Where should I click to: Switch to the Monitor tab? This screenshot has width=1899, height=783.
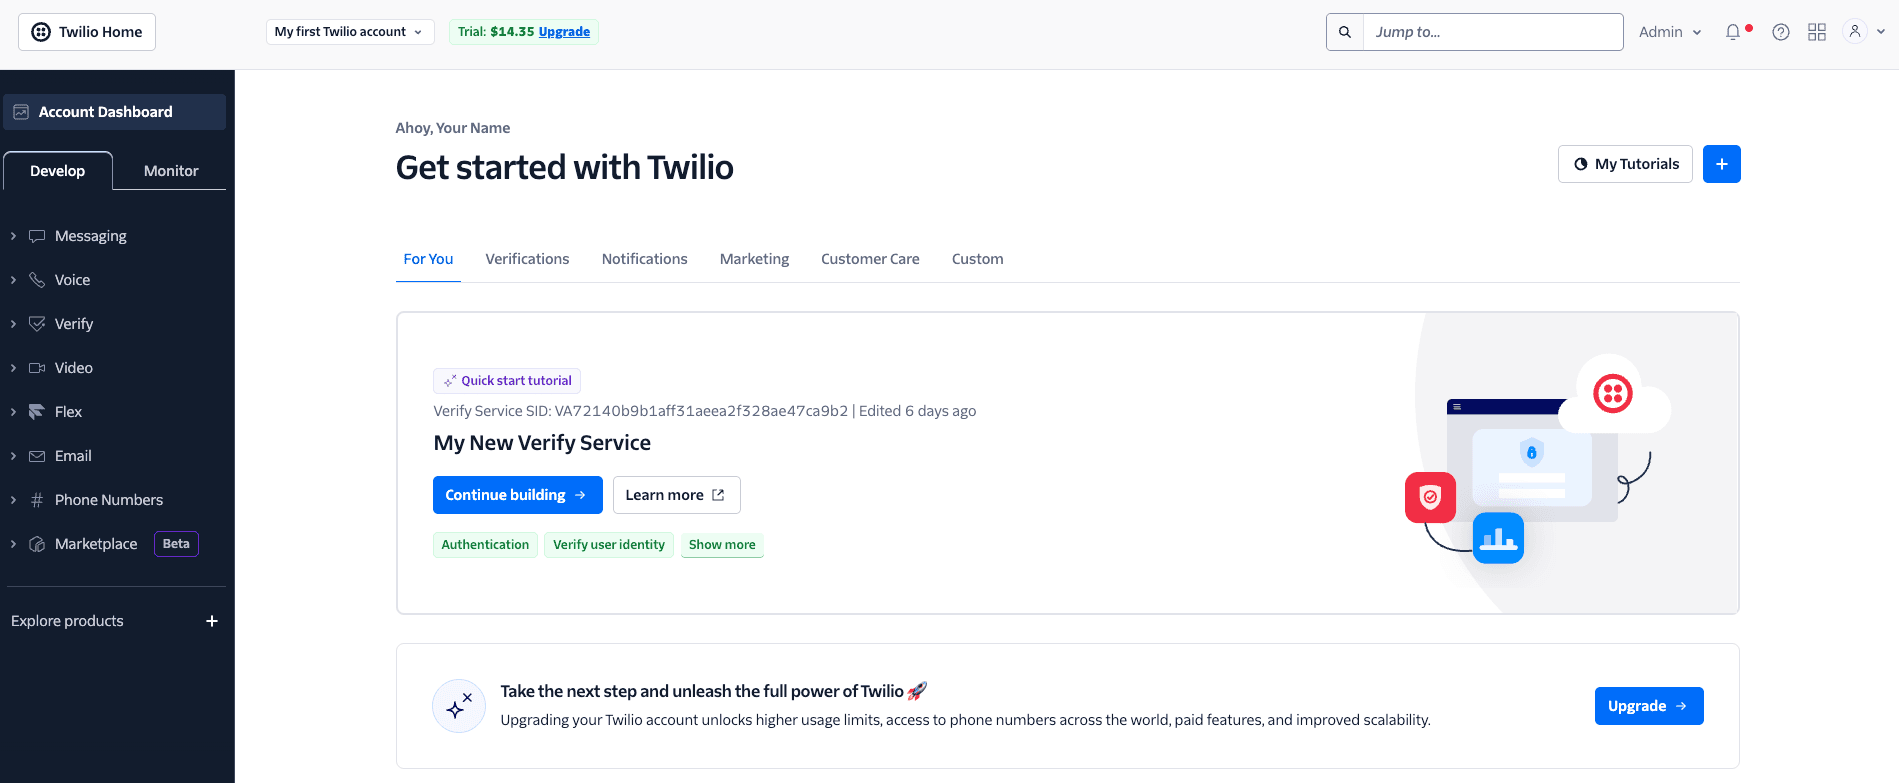pos(170,170)
